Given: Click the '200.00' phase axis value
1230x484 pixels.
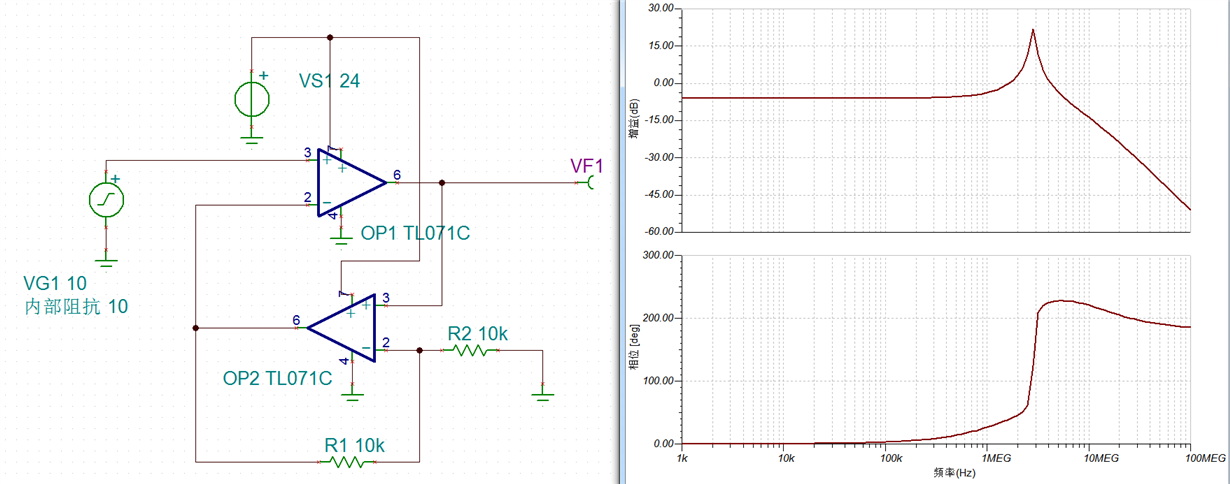Looking at the screenshot, I should (659, 318).
